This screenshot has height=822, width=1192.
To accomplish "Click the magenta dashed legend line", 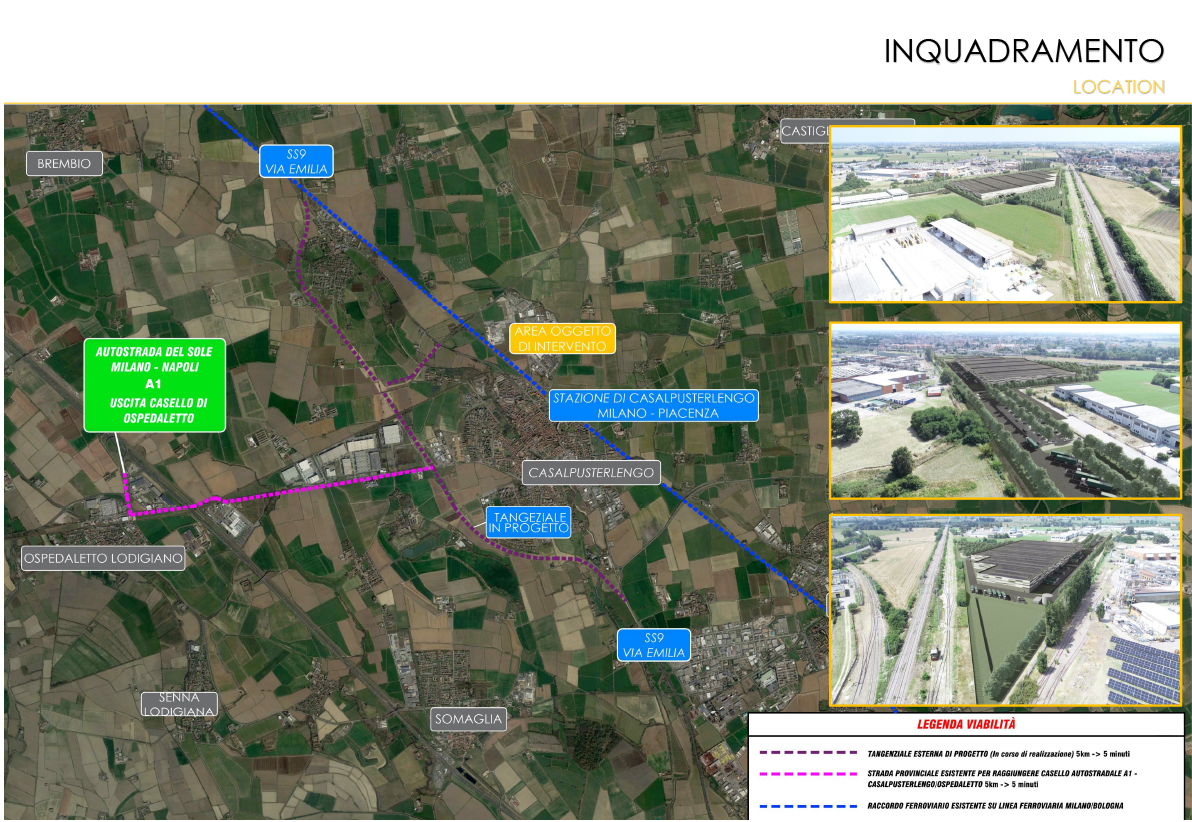I will tap(808, 774).
